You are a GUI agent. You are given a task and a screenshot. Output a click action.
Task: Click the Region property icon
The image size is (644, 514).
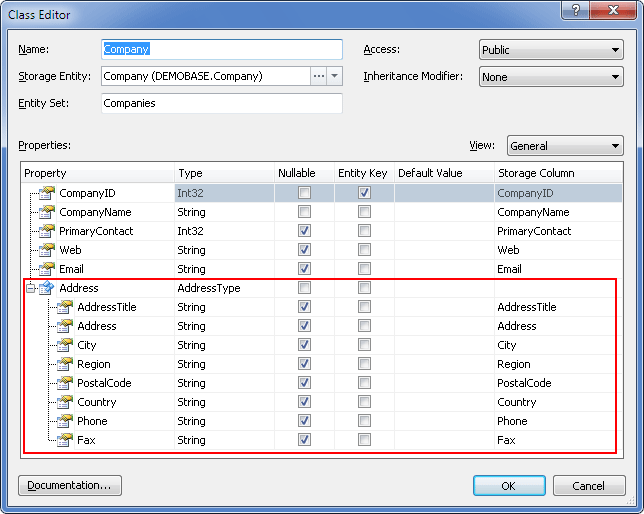tap(65, 364)
